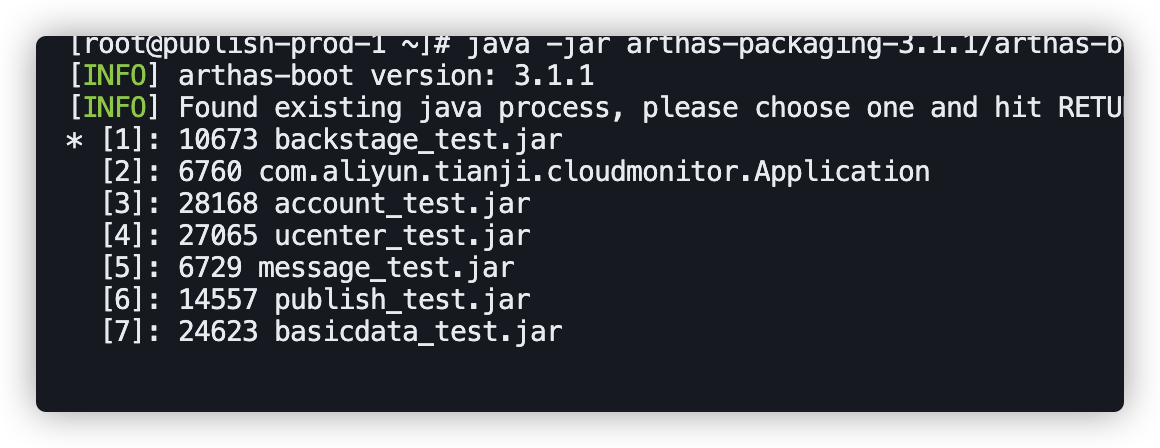This screenshot has height=448, width=1160.
Task: Click process ID 27065
Action: pyautogui.click(x=218, y=236)
